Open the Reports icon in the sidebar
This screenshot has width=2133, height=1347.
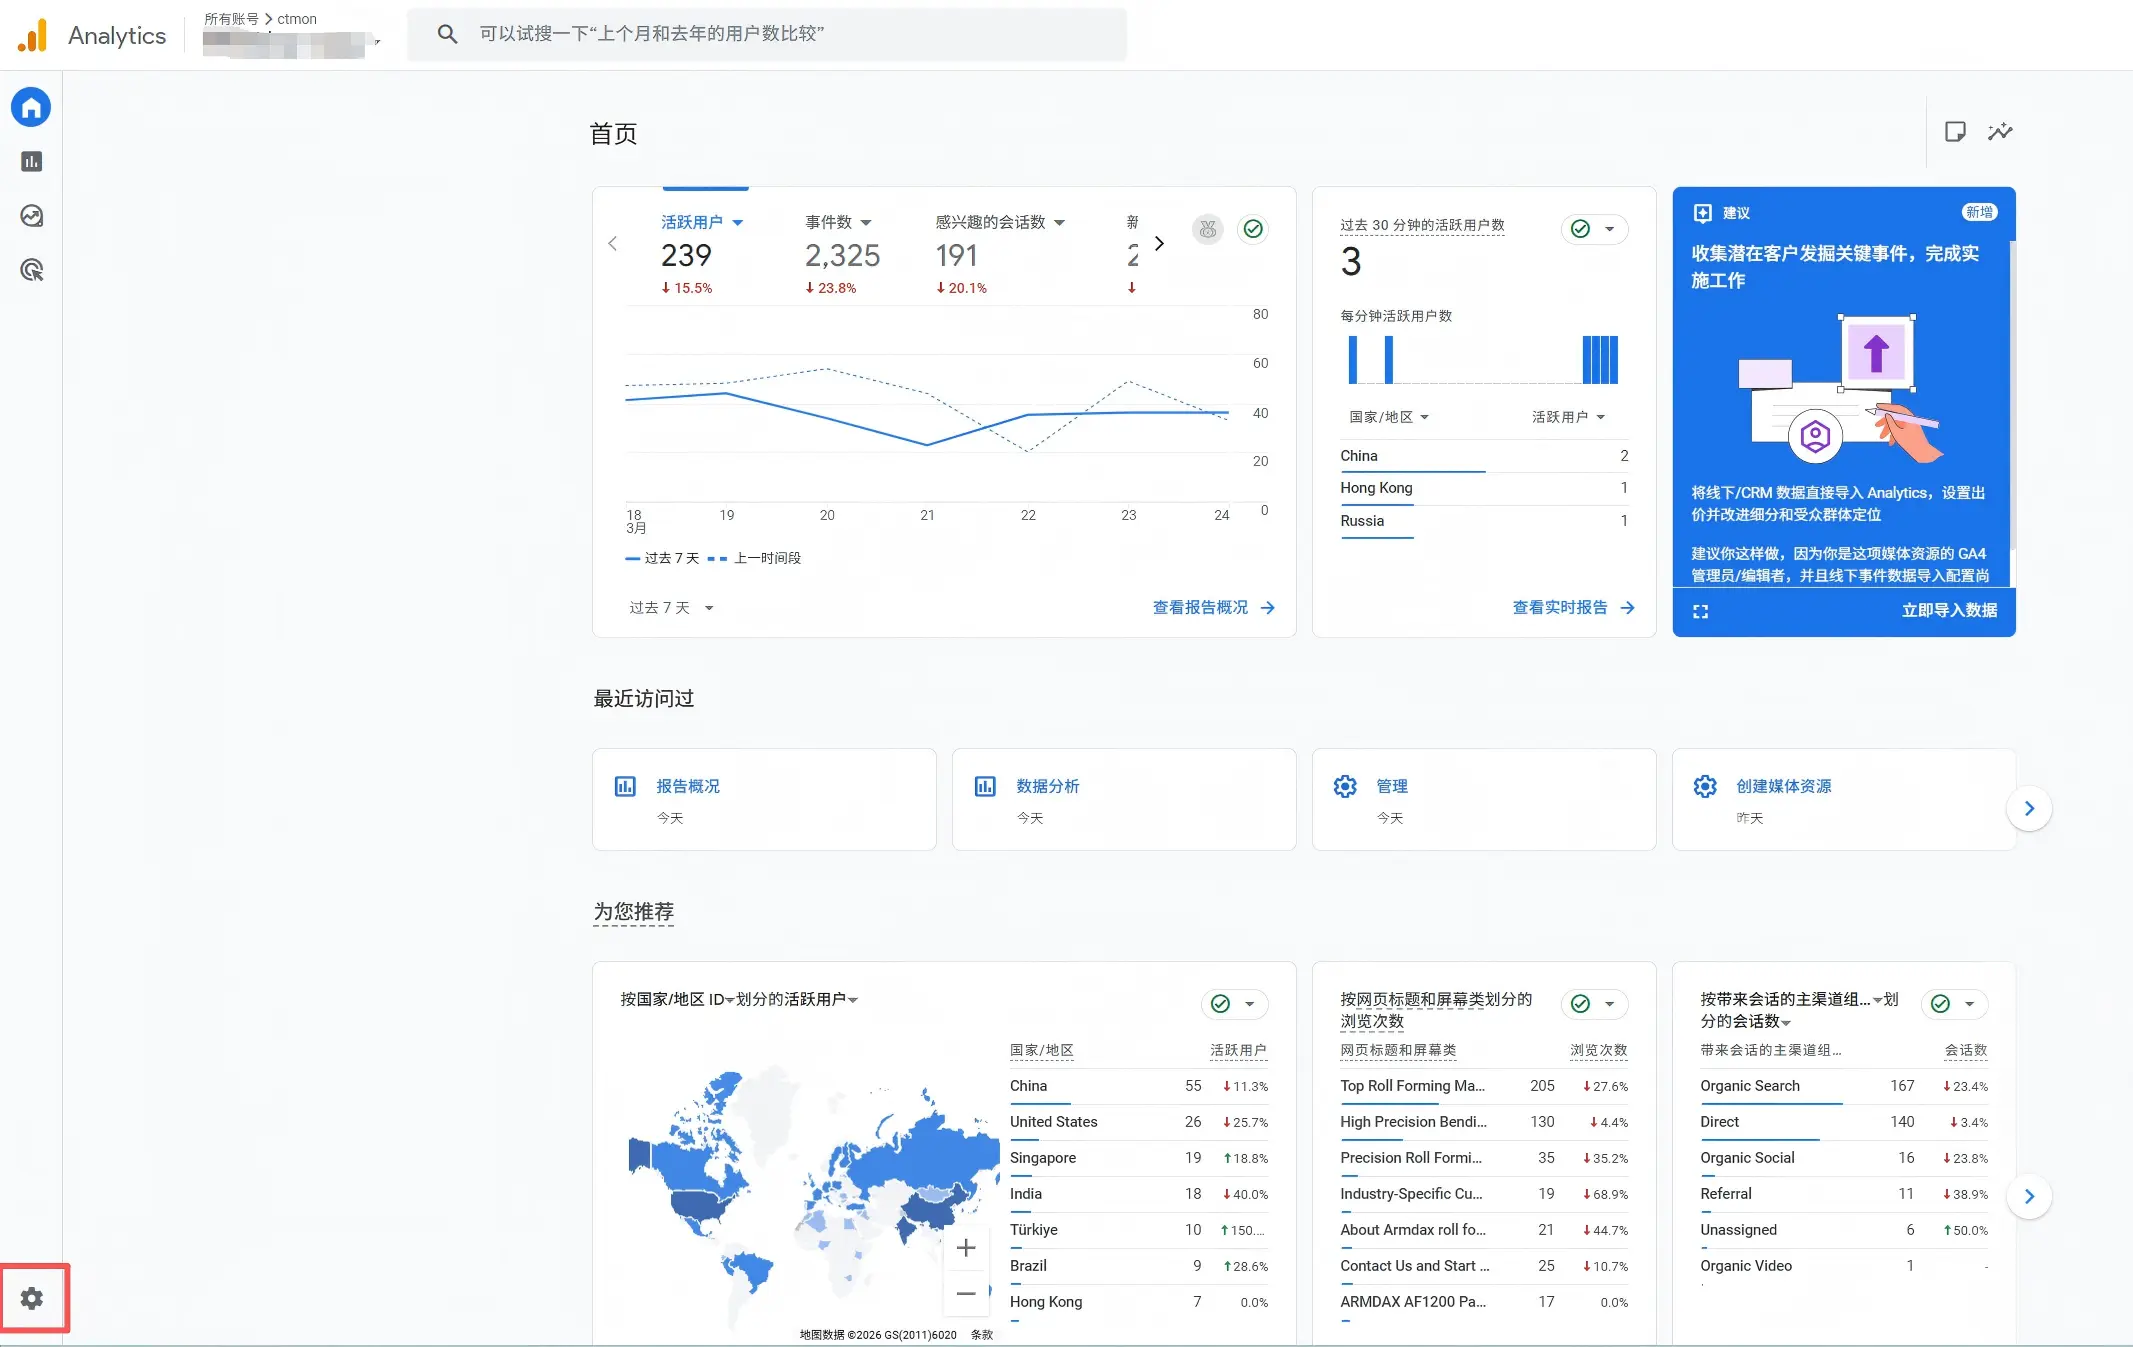coord(31,161)
